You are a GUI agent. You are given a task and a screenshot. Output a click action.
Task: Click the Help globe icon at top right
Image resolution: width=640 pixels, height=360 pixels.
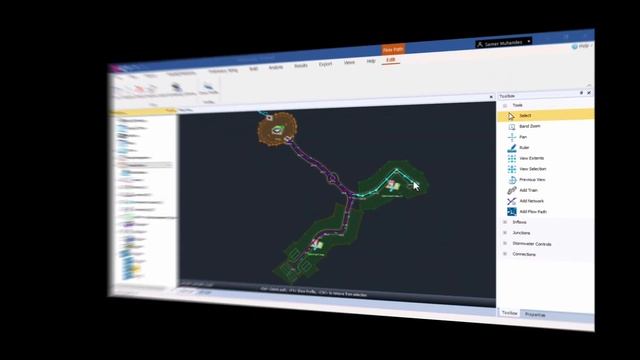point(575,47)
